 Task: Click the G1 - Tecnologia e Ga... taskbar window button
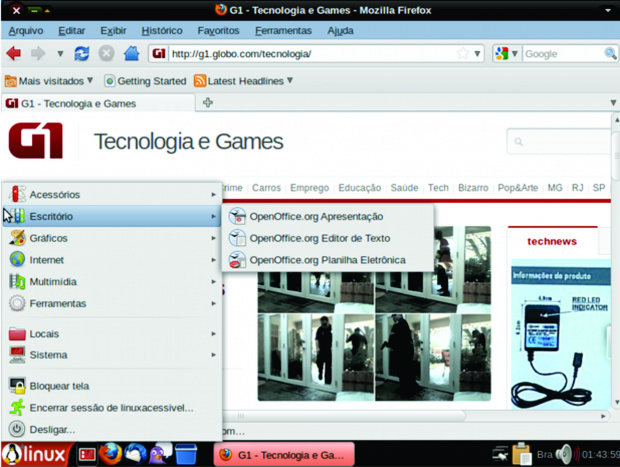[284, 455]
